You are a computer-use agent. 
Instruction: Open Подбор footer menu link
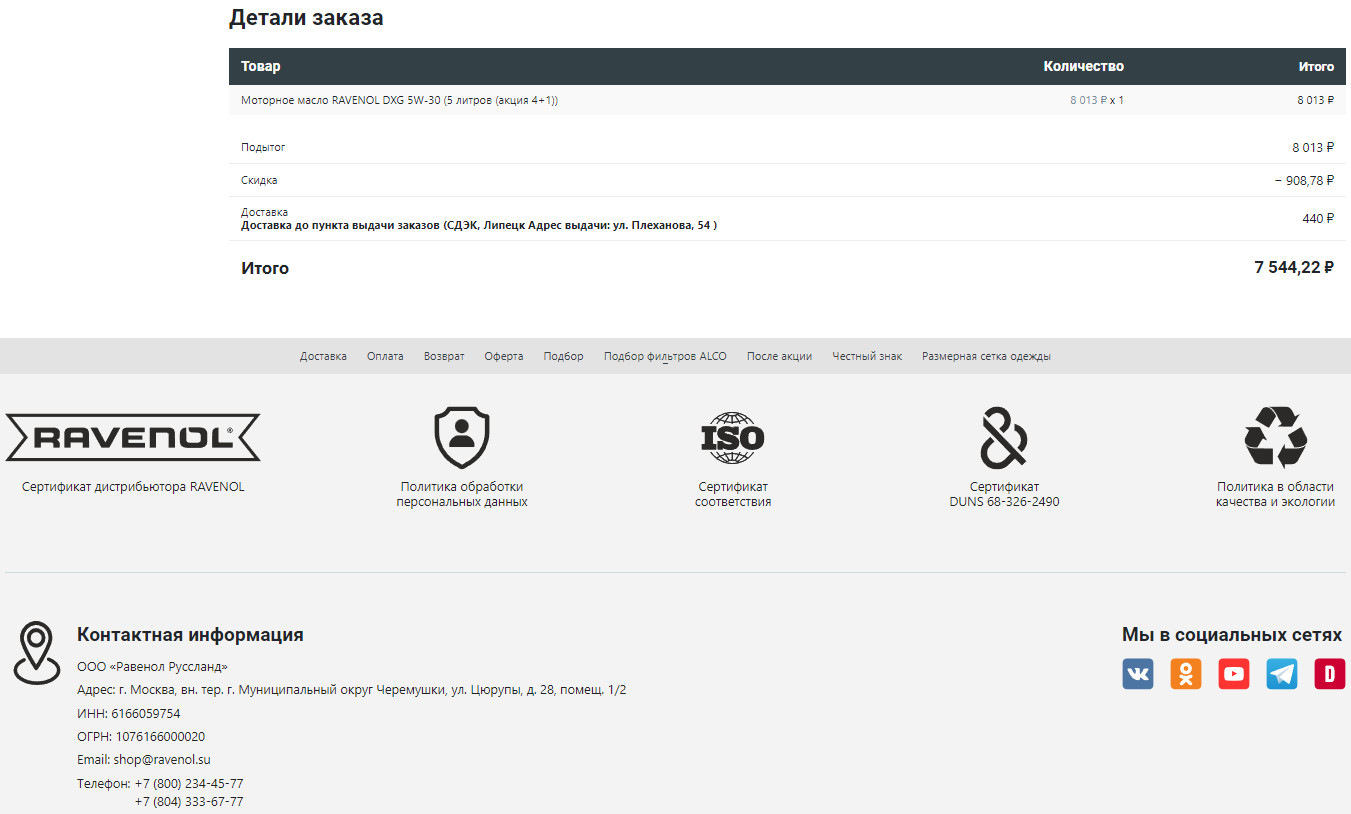click(564, 356)
